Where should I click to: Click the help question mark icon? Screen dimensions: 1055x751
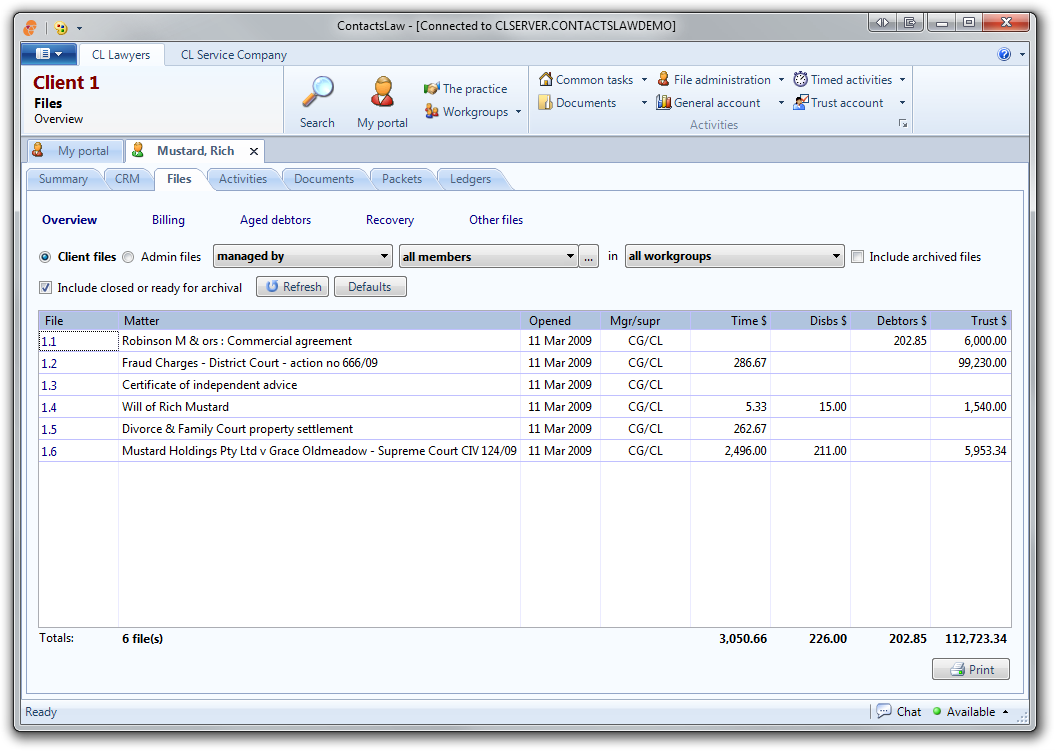[x=1004, y=55]
